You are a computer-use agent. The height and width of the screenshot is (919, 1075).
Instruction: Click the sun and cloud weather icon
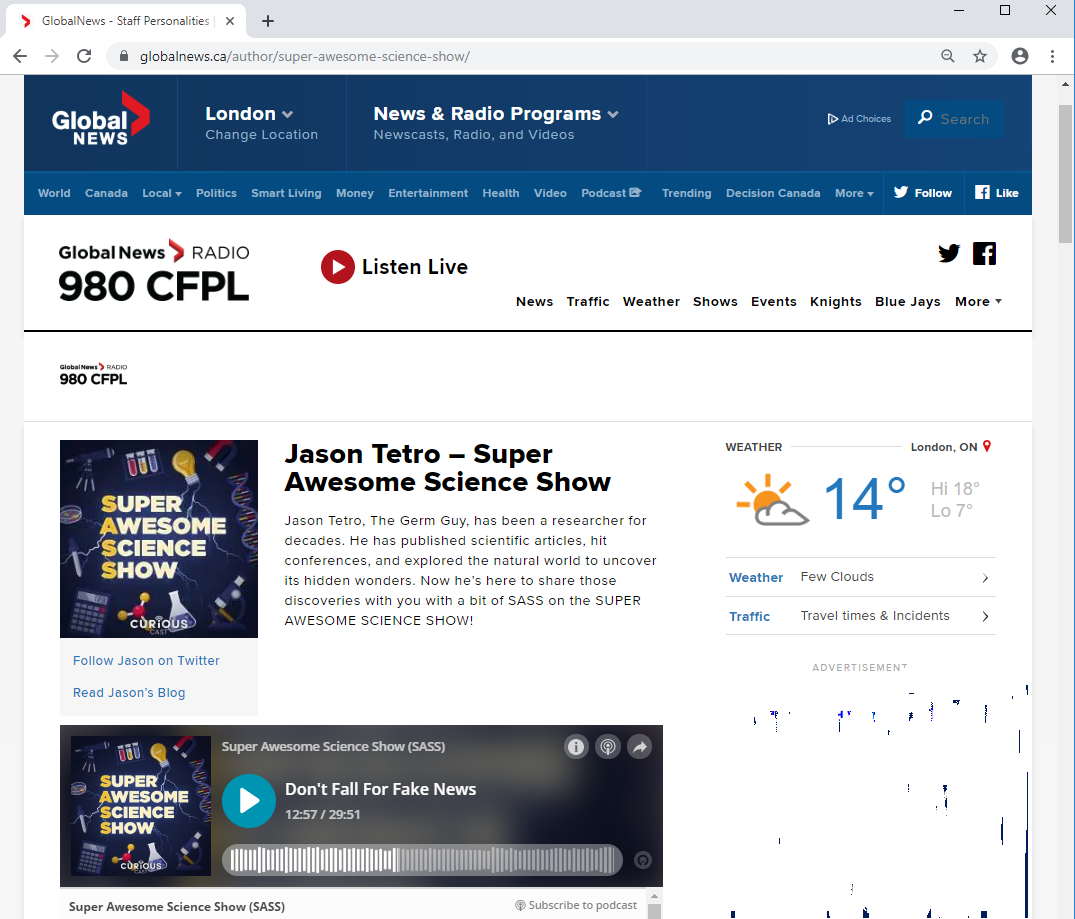point(773,500)
